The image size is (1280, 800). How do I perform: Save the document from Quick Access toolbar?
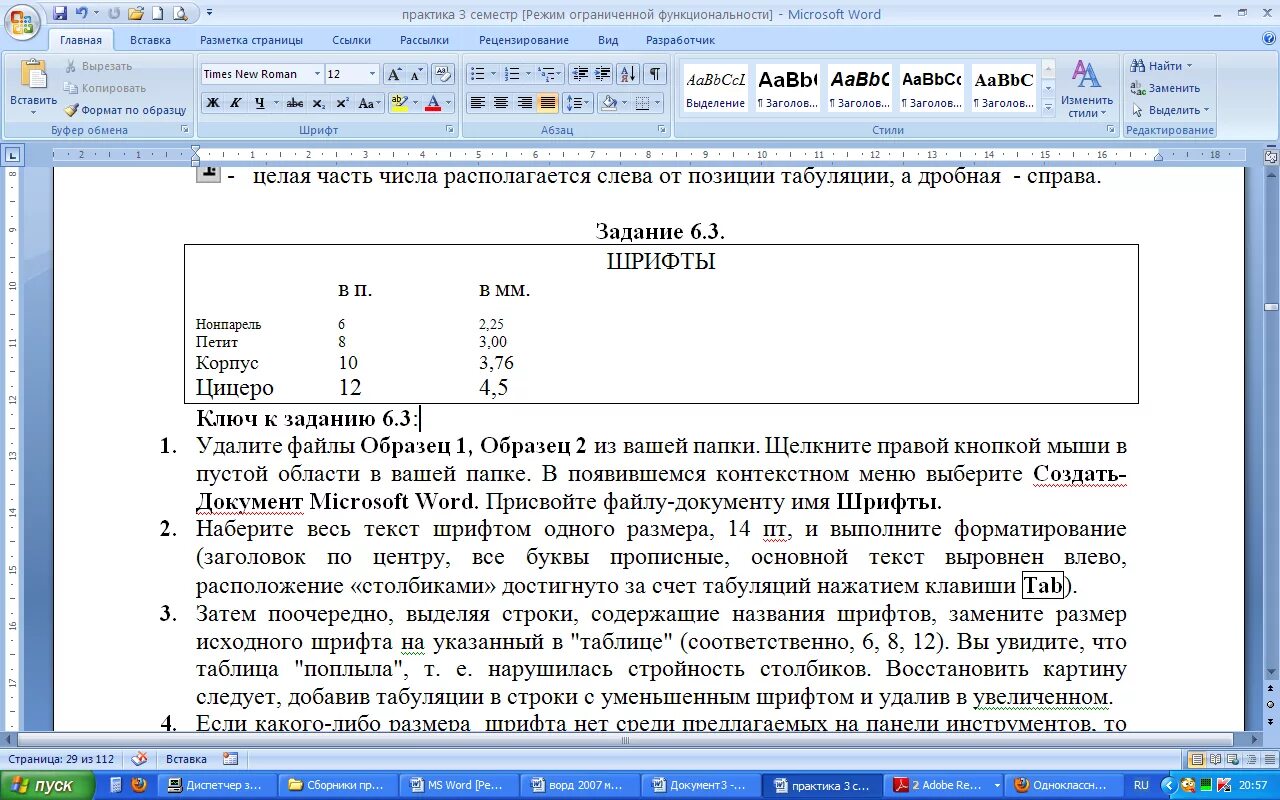point(60,14)
